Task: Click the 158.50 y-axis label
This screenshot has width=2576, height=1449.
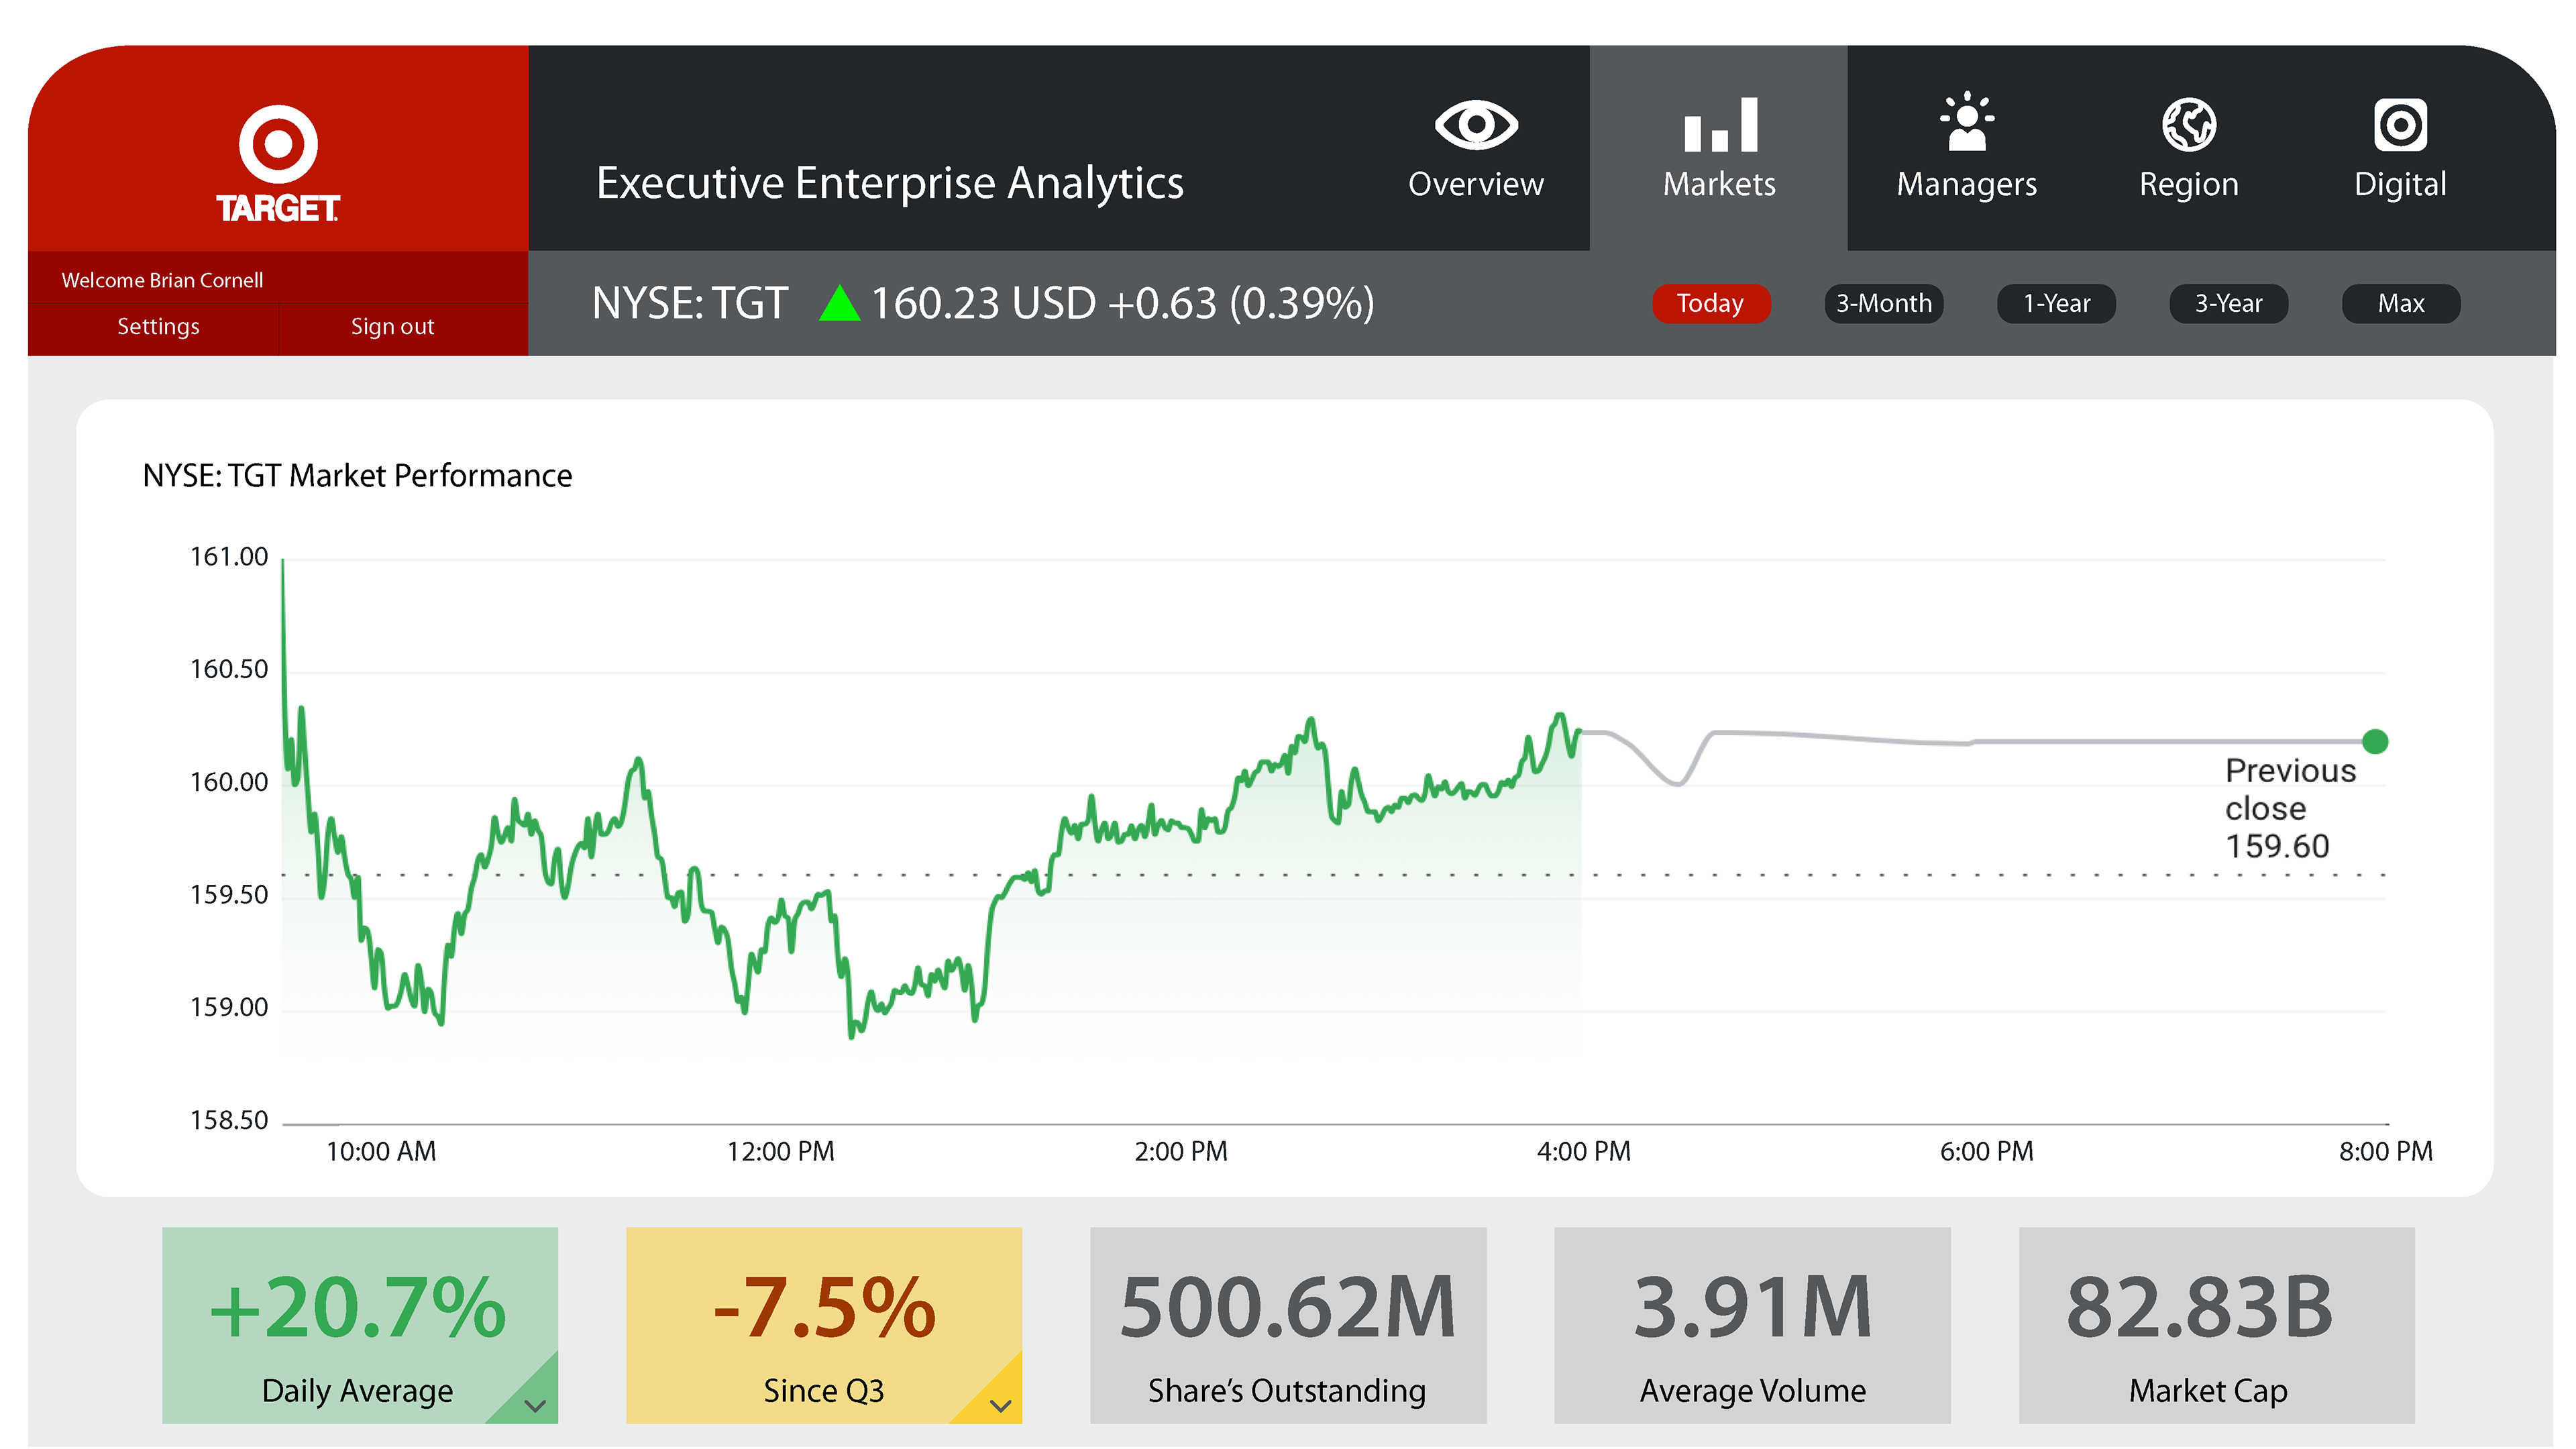Action: [229, 1120]
